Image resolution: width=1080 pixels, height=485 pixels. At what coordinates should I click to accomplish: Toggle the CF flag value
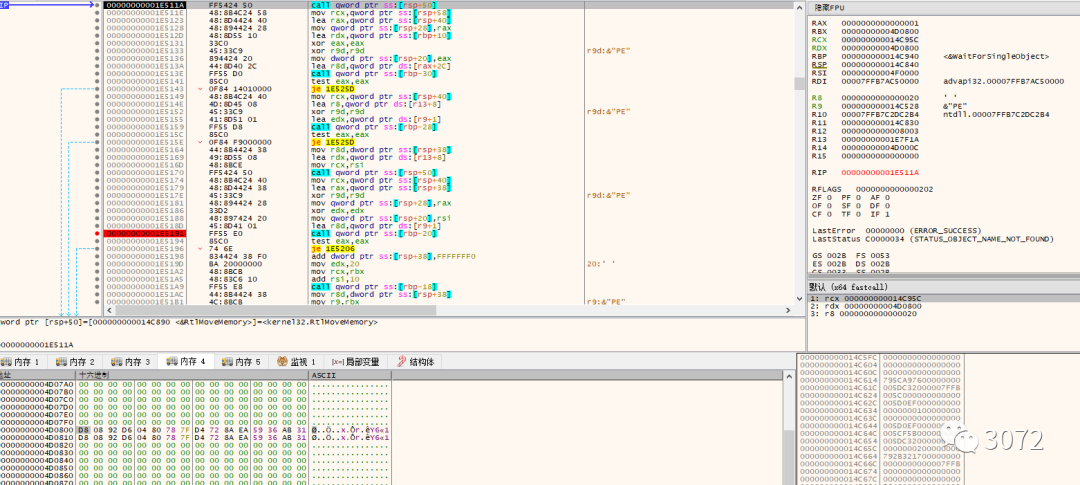point(827,214)
